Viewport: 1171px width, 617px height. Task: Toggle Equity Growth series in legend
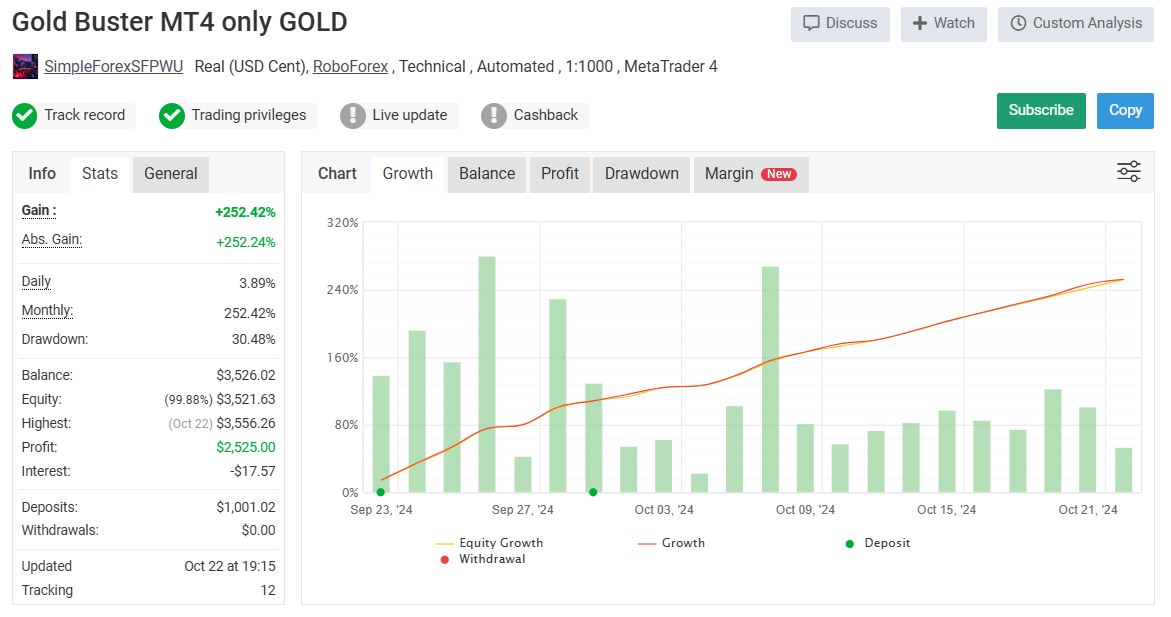coord(490,543)
